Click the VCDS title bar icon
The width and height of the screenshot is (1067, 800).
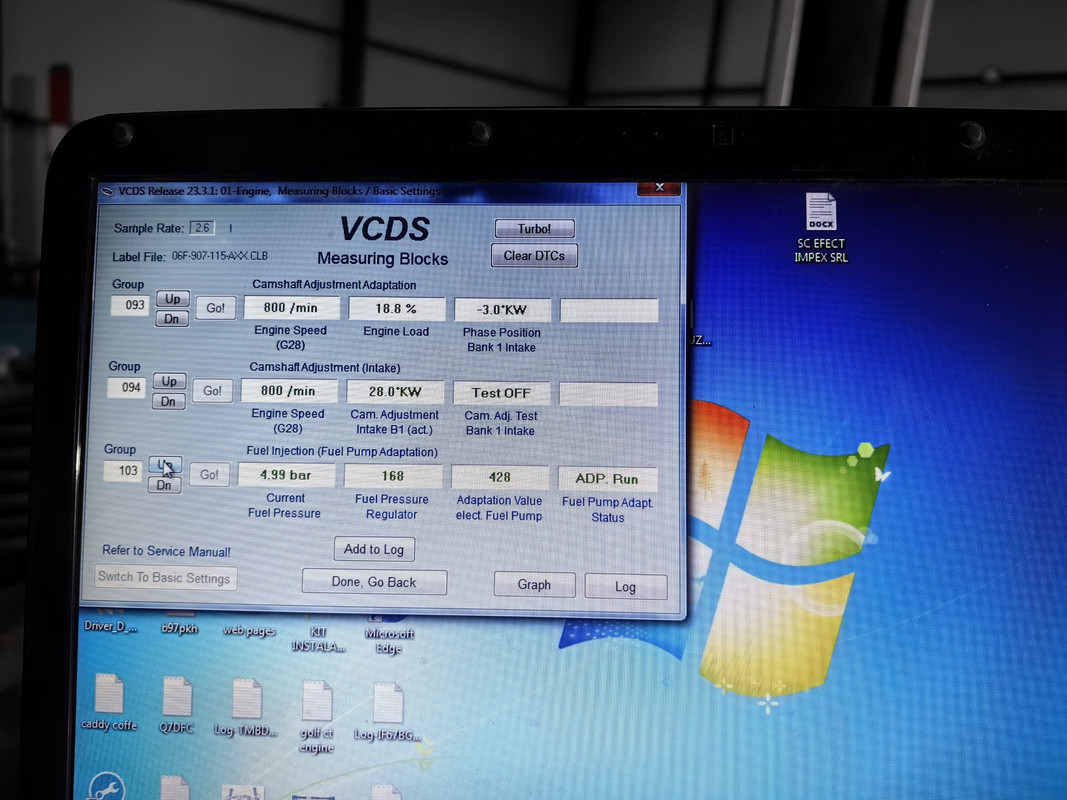point(107,191)
